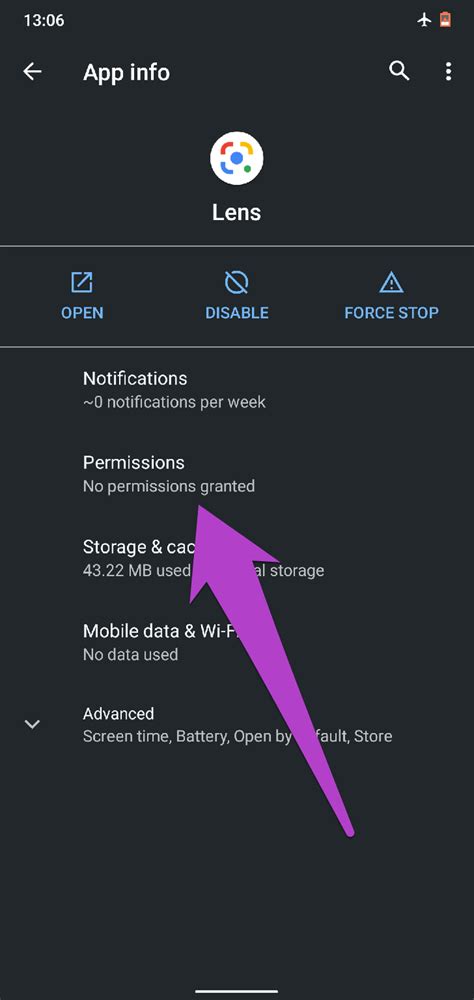The width and height of the screenshot is (474, 1000).
Task: Expand Advanced settings list
Action: coord(237,724)
